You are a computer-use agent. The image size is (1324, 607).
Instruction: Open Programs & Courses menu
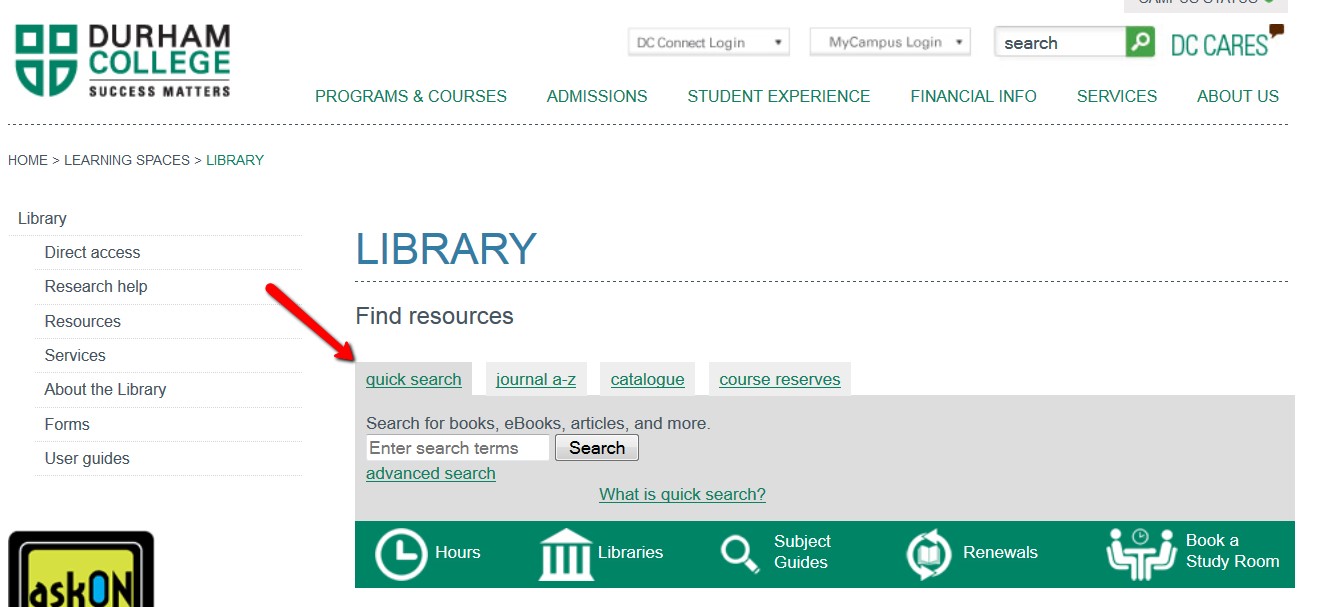pos(411,96)
